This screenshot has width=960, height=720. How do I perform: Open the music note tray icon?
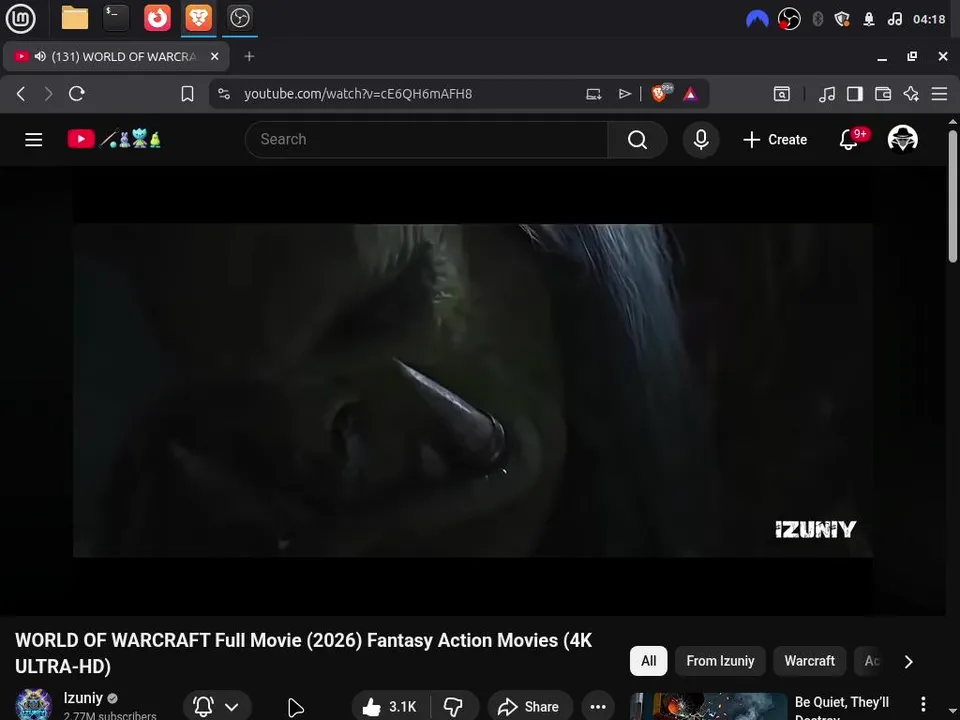point(894,19)
